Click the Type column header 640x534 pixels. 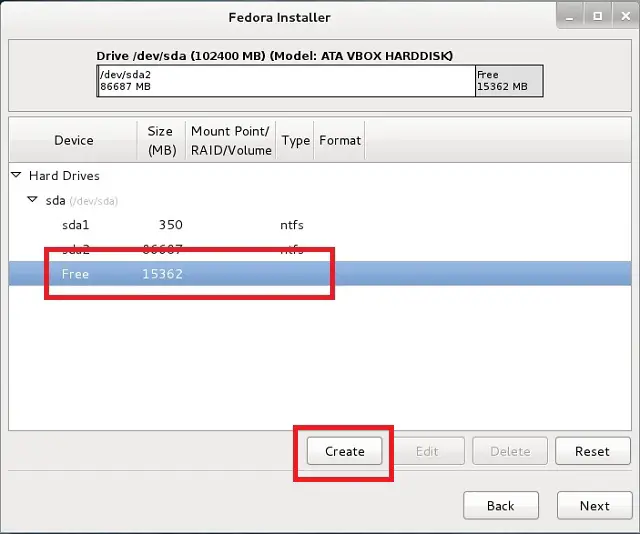[295, 140]
